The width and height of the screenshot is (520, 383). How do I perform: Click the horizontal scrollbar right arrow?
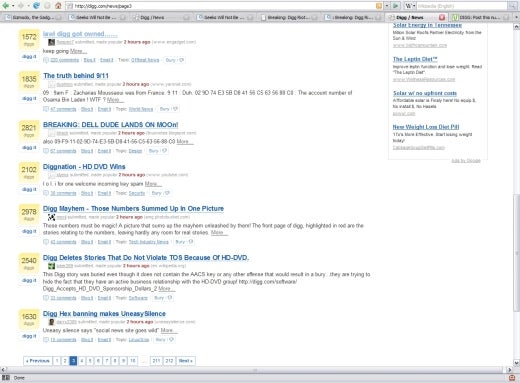509,369
